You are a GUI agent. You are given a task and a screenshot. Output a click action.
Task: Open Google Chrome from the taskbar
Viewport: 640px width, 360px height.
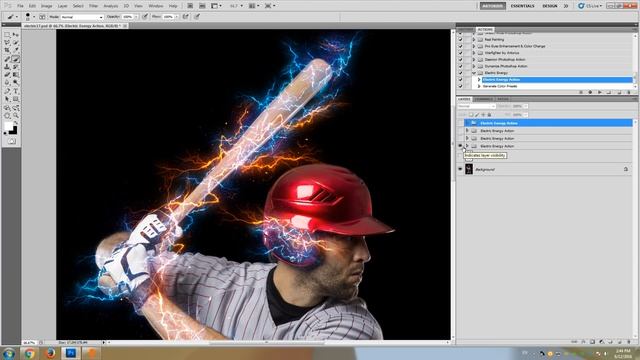click(29, 353)
